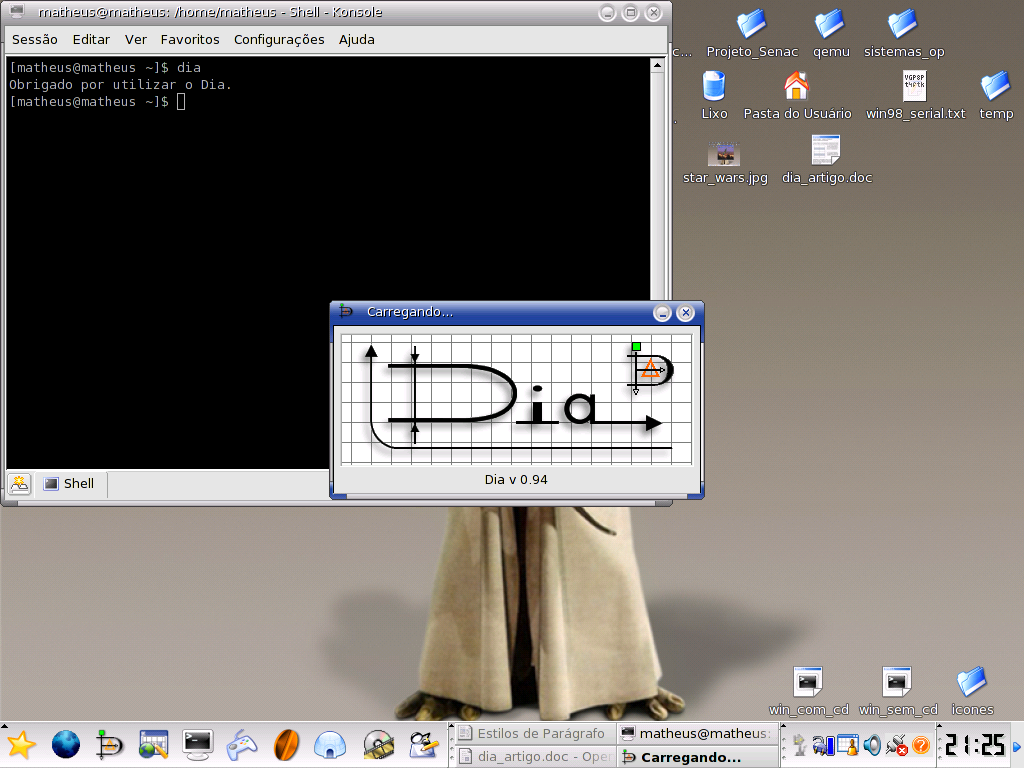Launch the blue globe web browser

(x=65, y=745)
